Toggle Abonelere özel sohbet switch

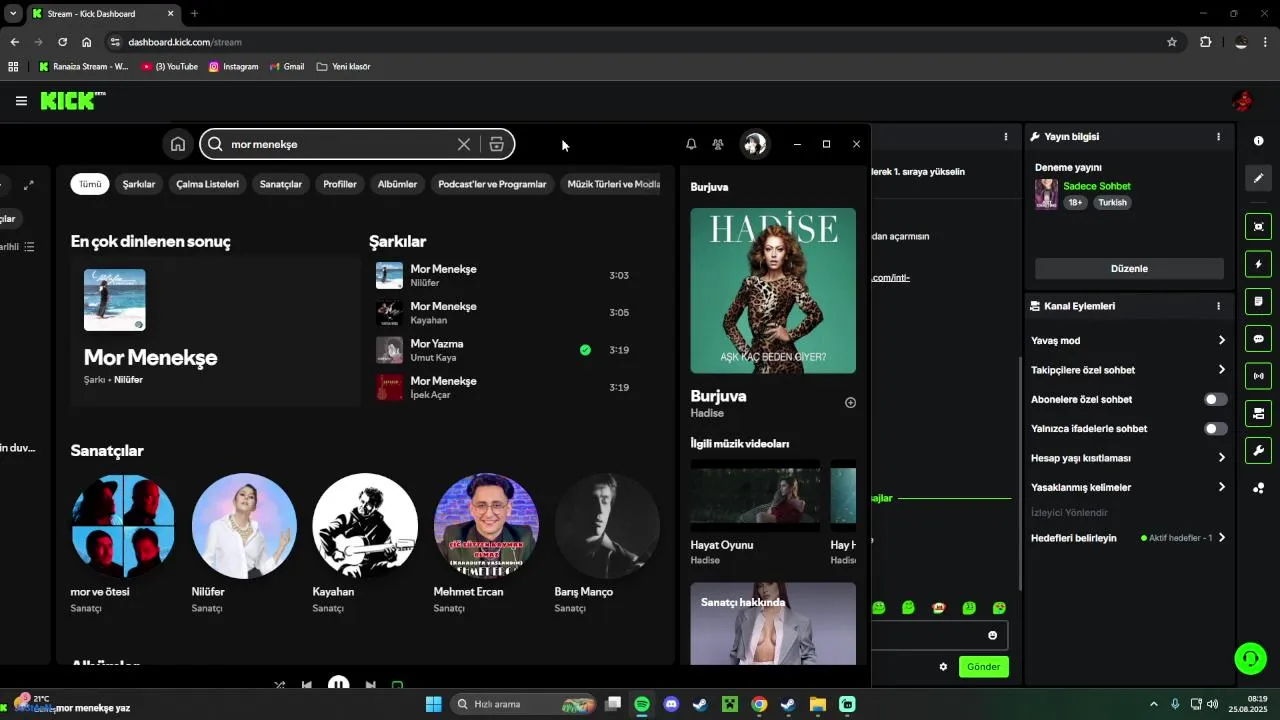[1215, 399]
